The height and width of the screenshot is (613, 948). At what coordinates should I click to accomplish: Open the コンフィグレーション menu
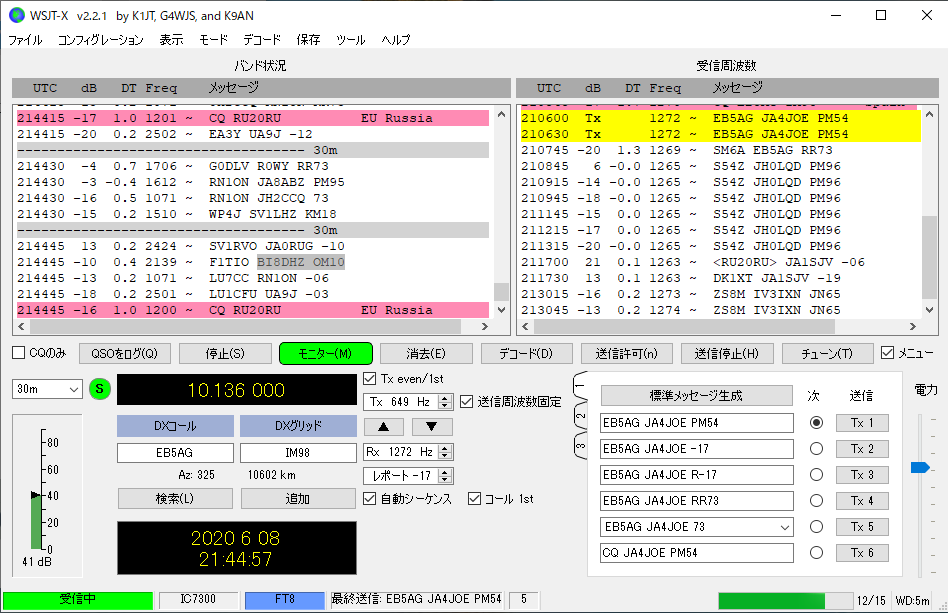[x=101, y=40]
